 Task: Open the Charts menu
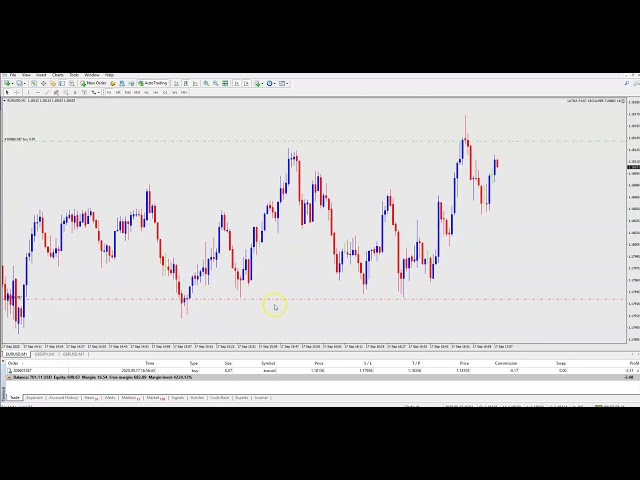[x=58, y=75]
